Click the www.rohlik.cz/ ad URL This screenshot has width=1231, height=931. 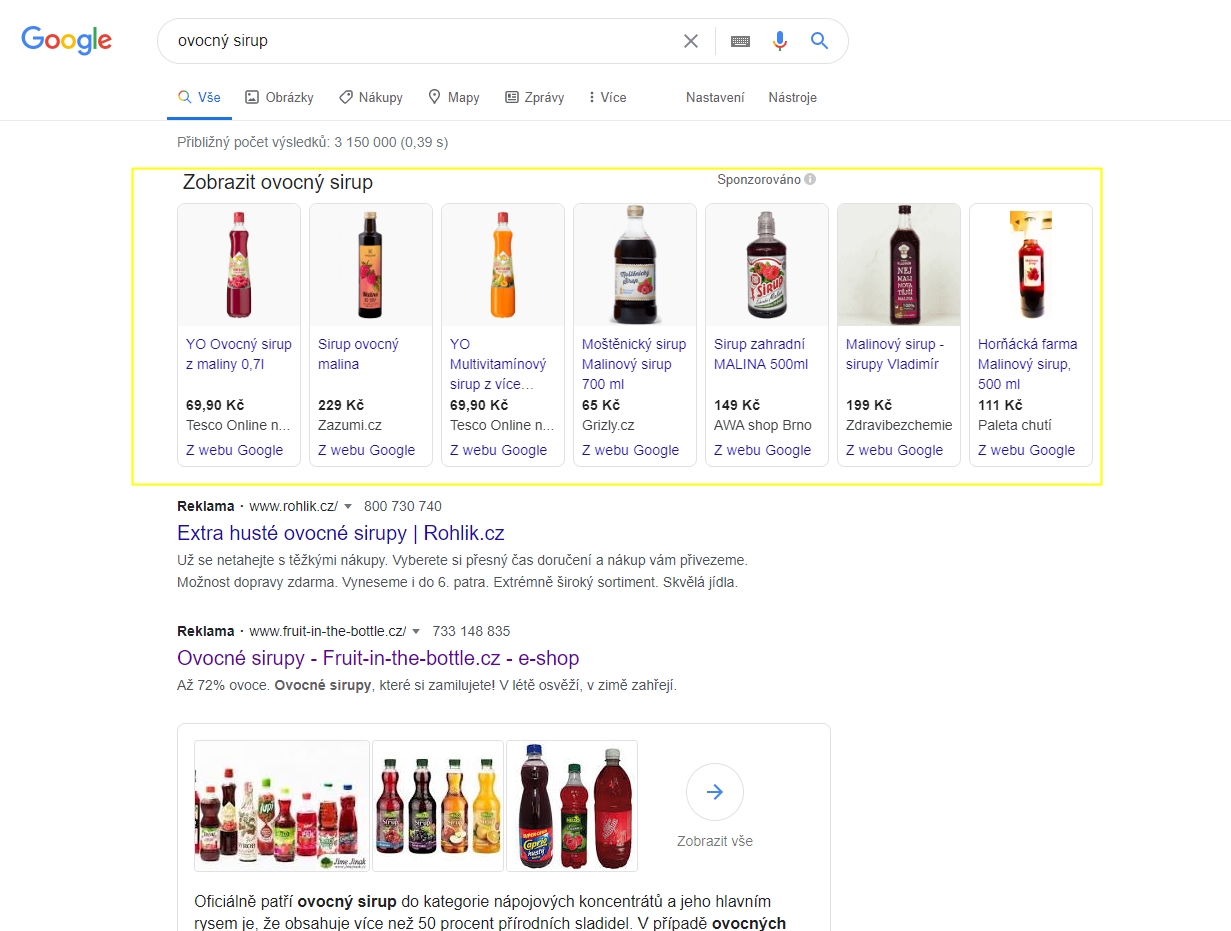click(x=294, y=507)
